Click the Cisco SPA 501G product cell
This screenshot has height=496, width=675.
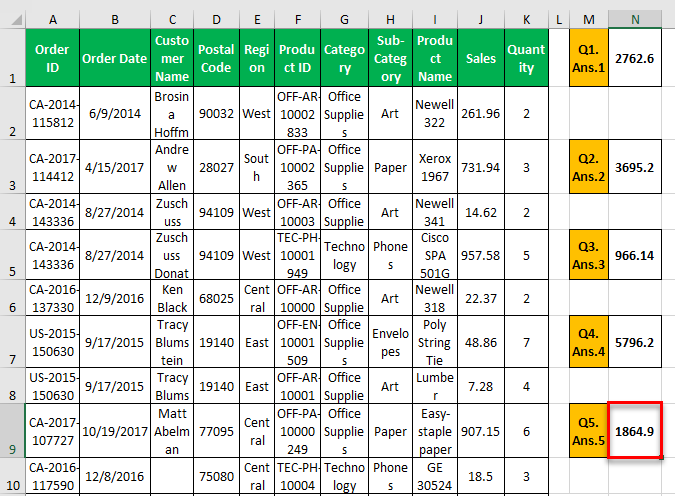pos(435,255)
